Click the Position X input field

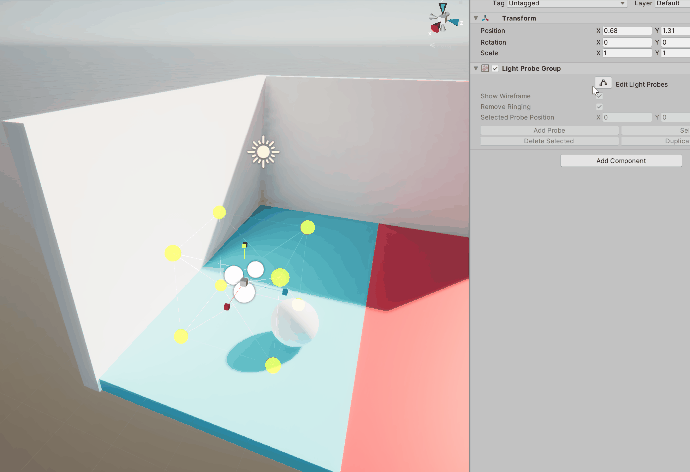pos(627,31)
